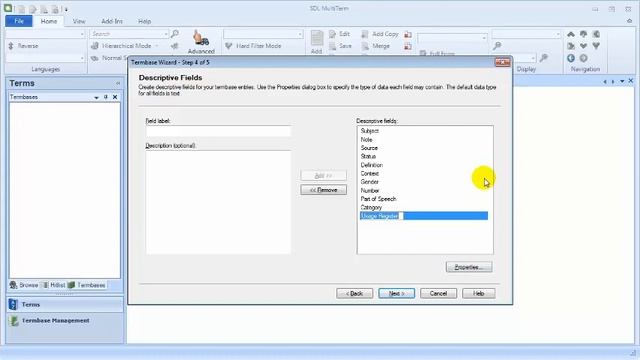Open the Add-Ins ribbon tab
640x360 pixels.
[112, 21]
